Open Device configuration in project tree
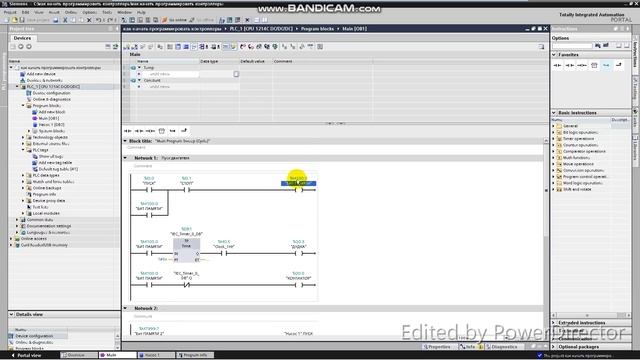640x360 pixels. [51, 93]
